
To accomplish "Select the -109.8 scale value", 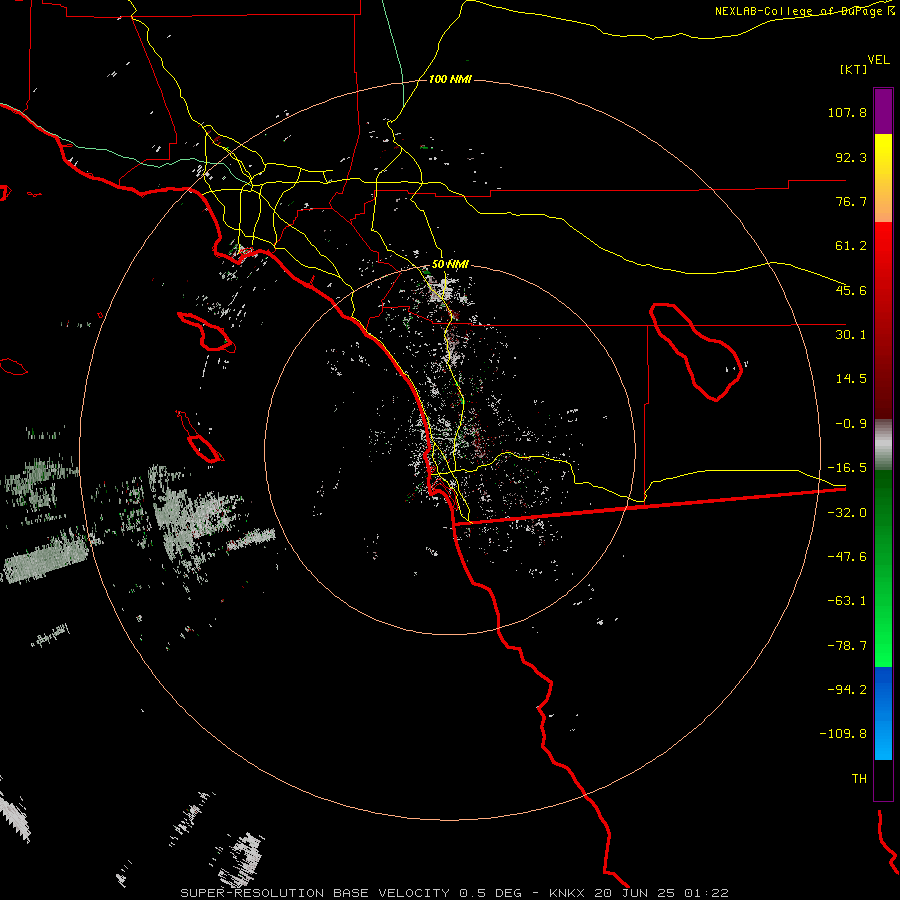I will point(843,734).
